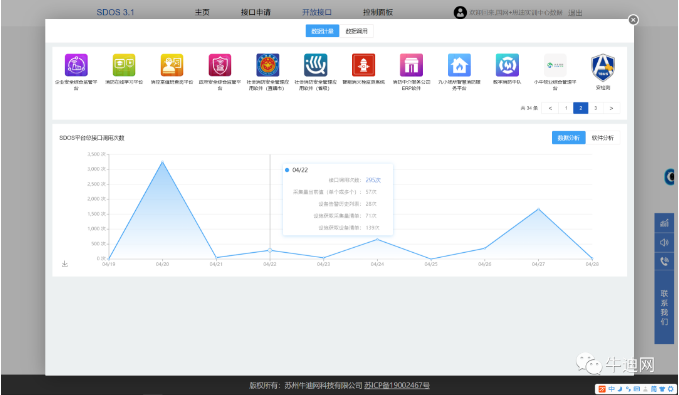
Task: Open 接口申请 in top navigation
Action: pos(255,13)
